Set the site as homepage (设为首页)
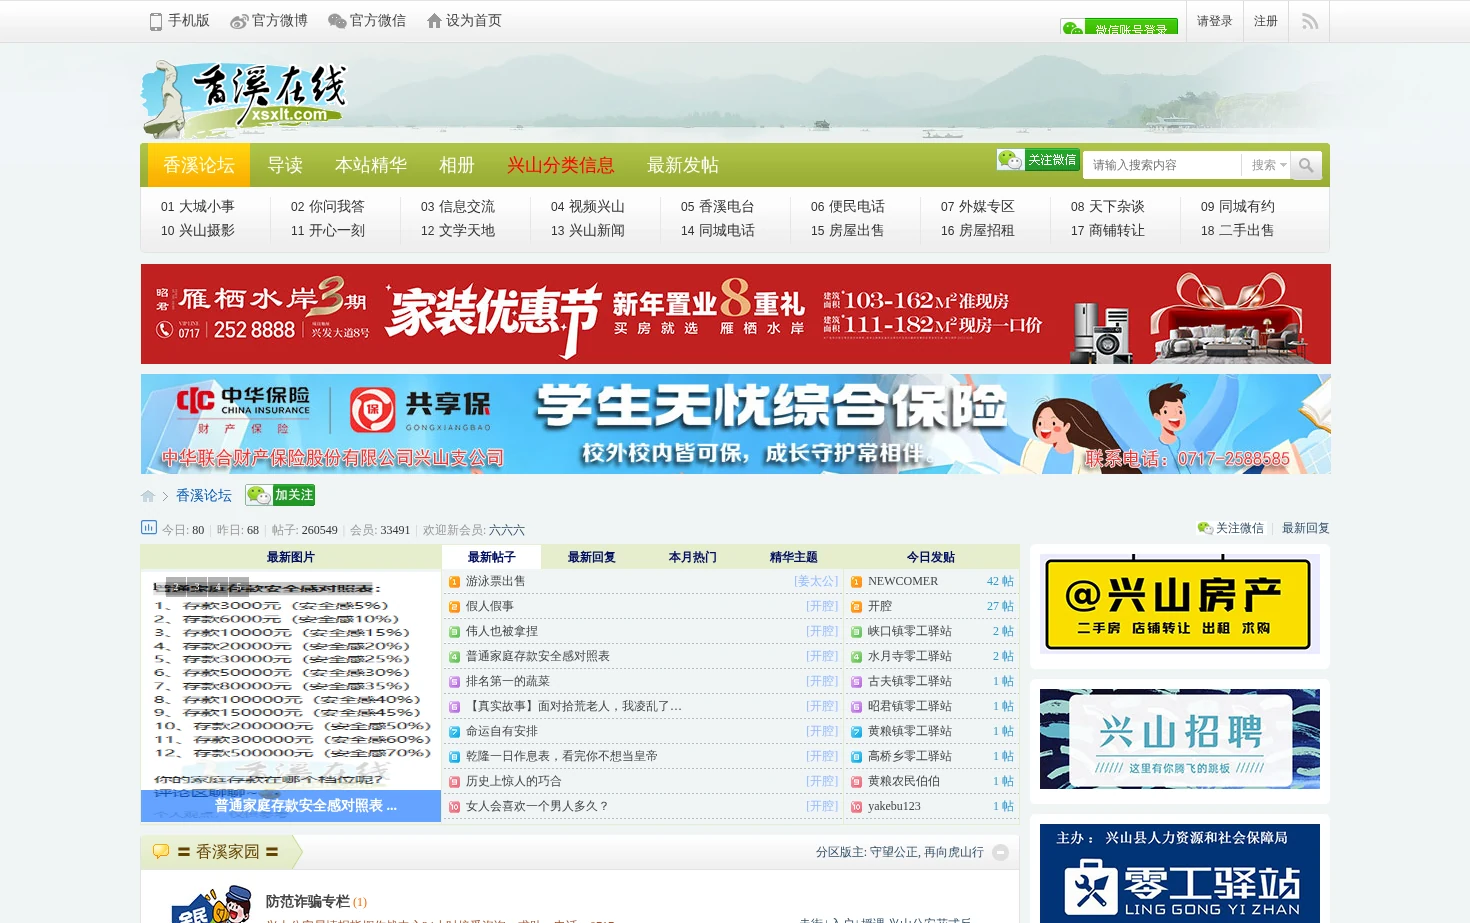The height and width of the screenshot is (923, 1470). 464,21
